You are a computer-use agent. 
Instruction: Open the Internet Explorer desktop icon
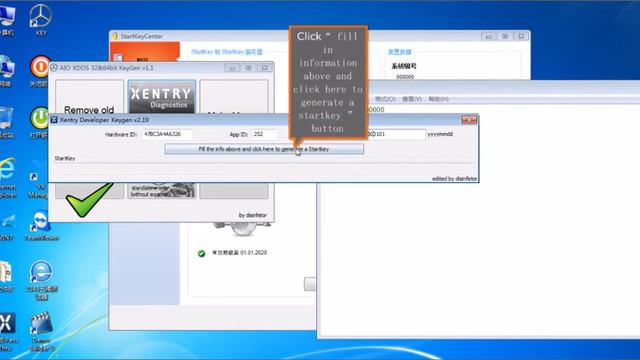(x=7, y=178)
